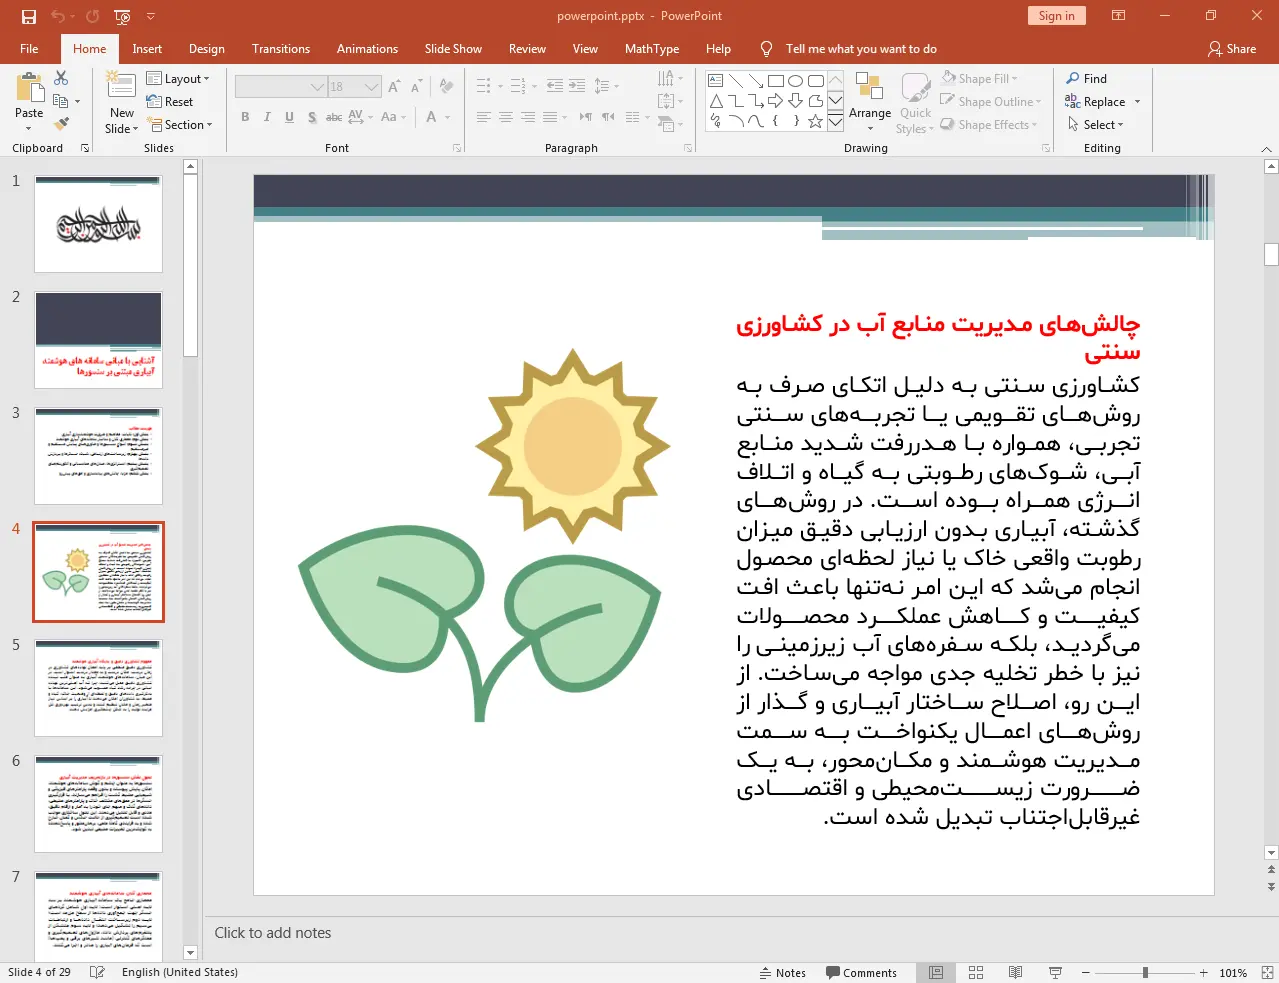
Task: Go to the Slide Show tab
Action: pyautogui.click(x=453, y=48)
